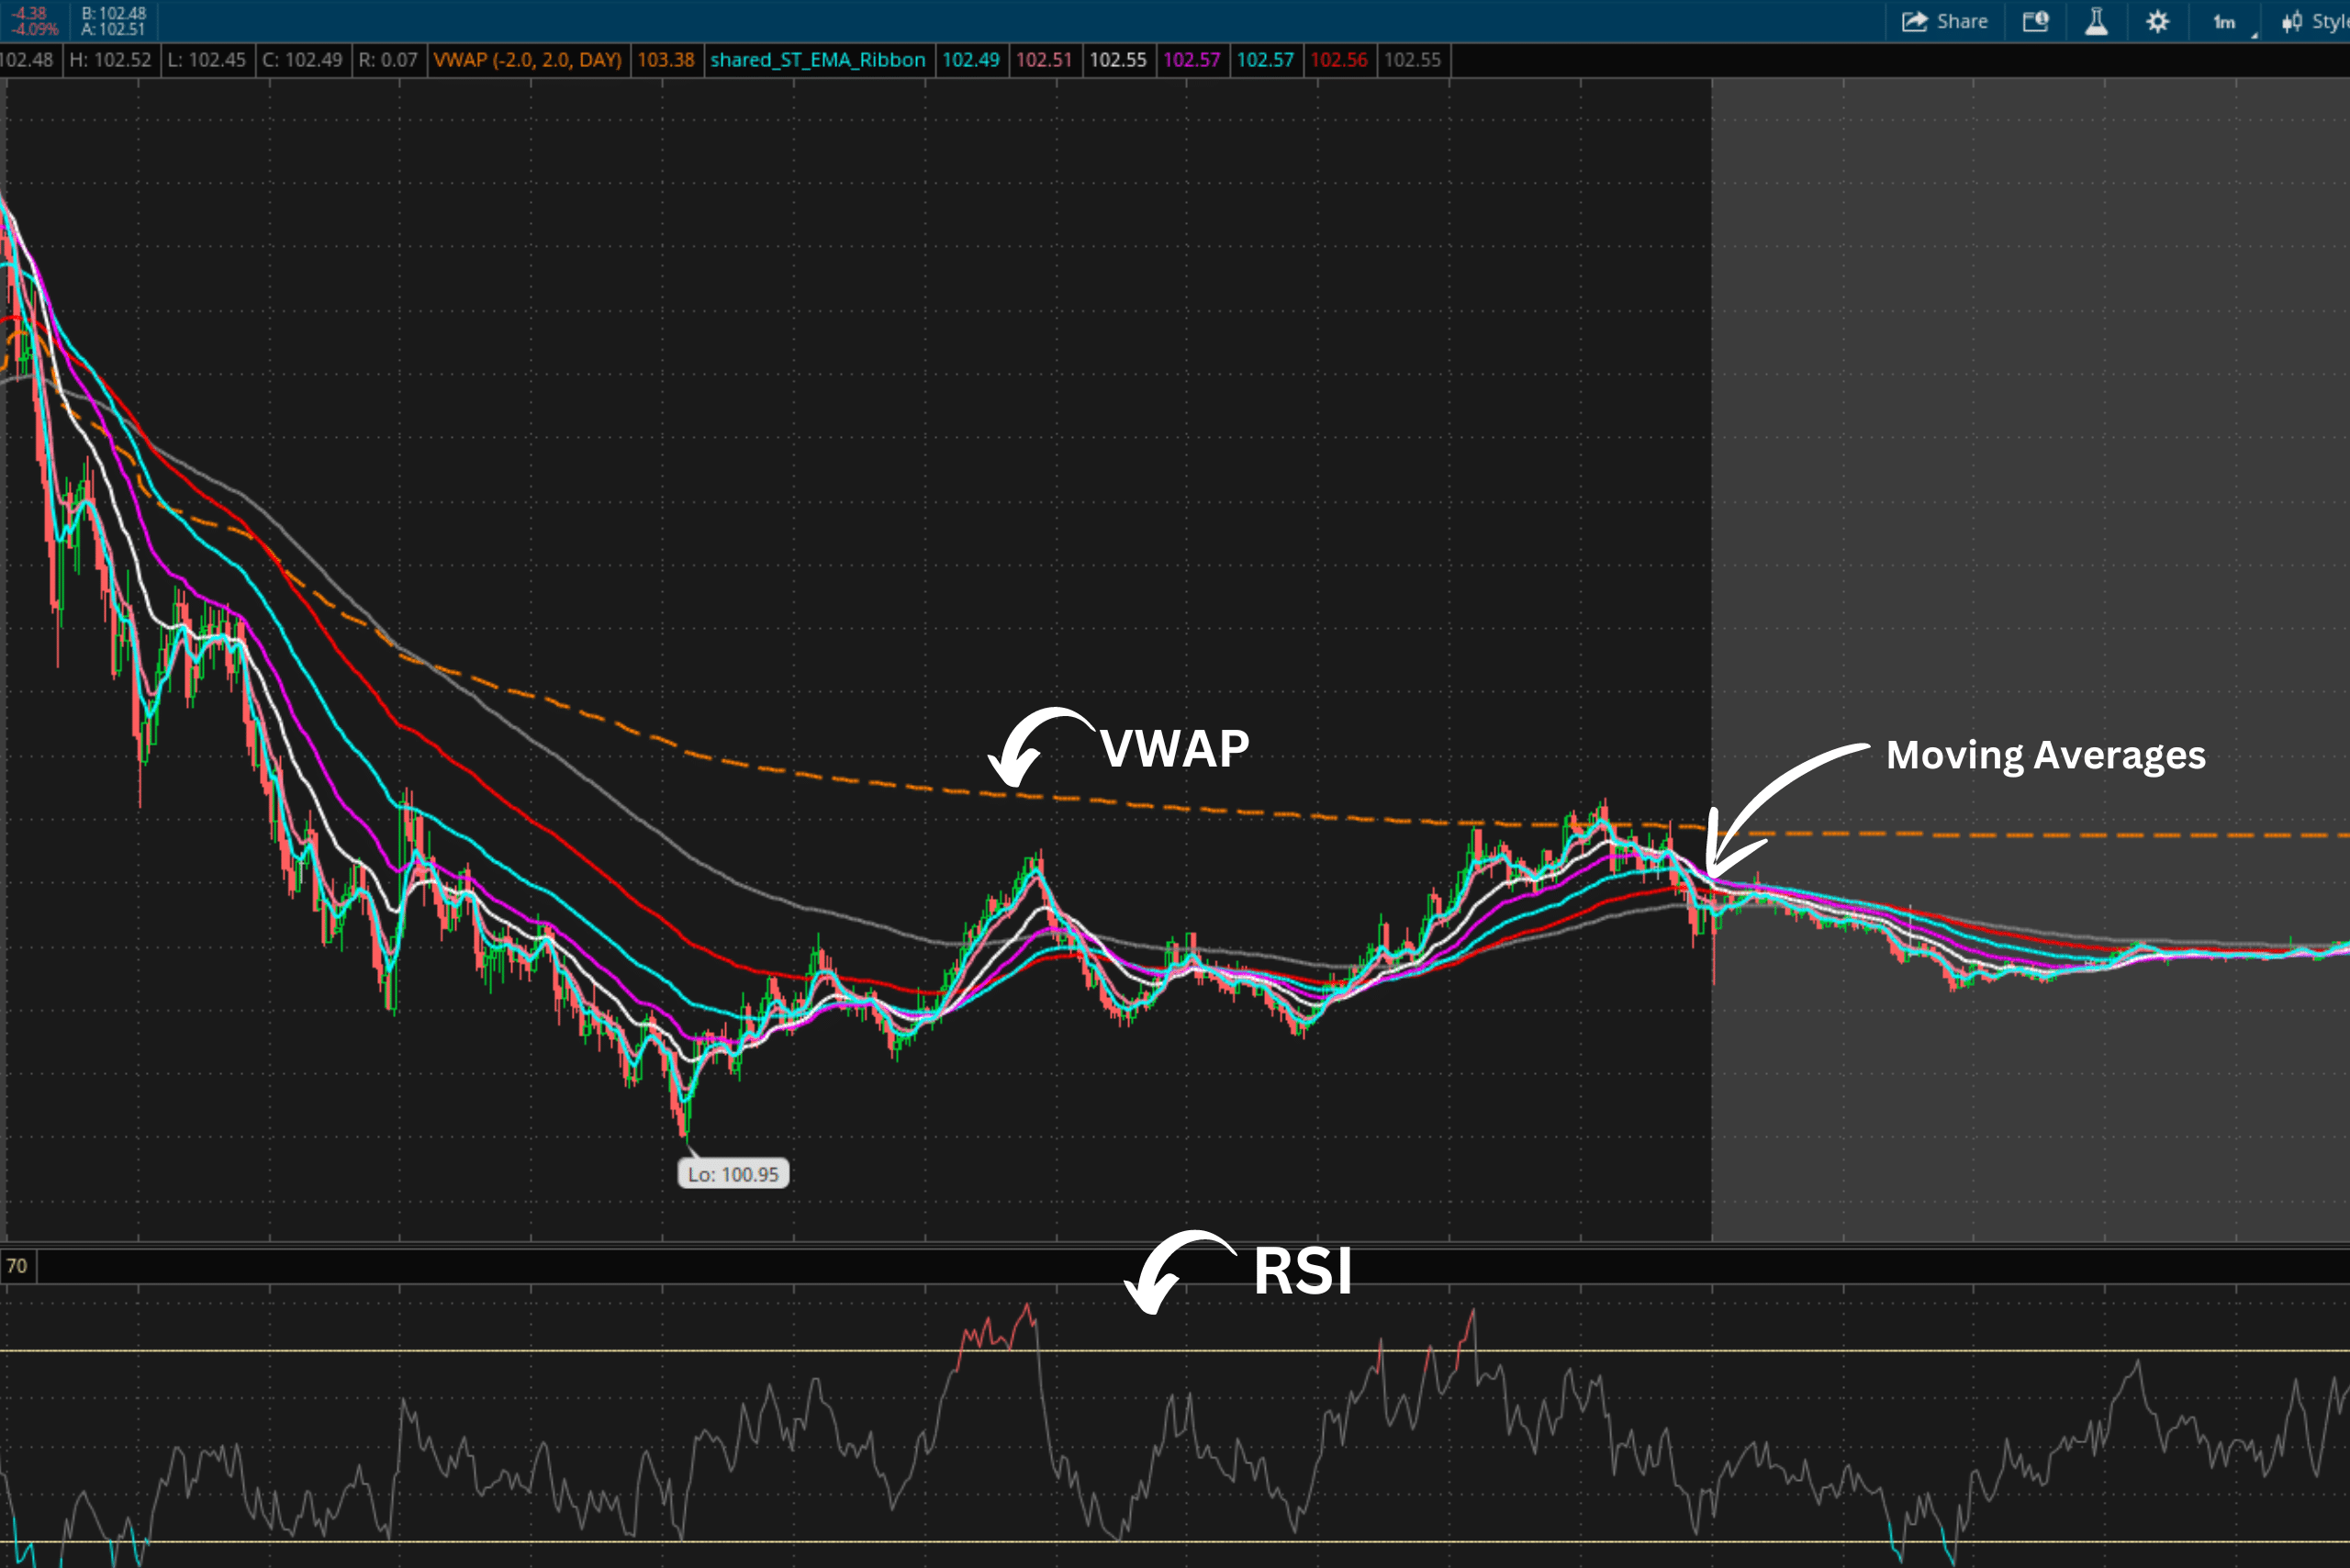Viewport: 2350px width, 1568px height.
Task: Open the chart alert window icon
Action: [2035, 21]
